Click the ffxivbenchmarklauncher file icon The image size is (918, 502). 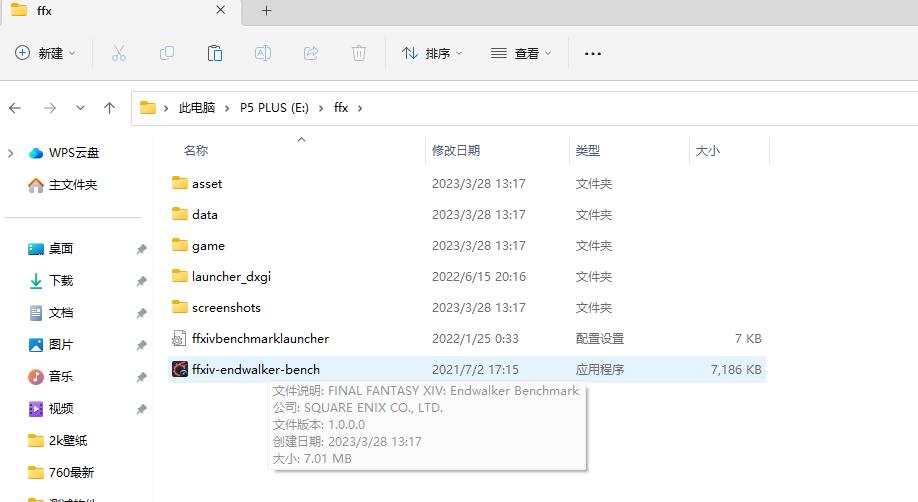tap(179, 338)
